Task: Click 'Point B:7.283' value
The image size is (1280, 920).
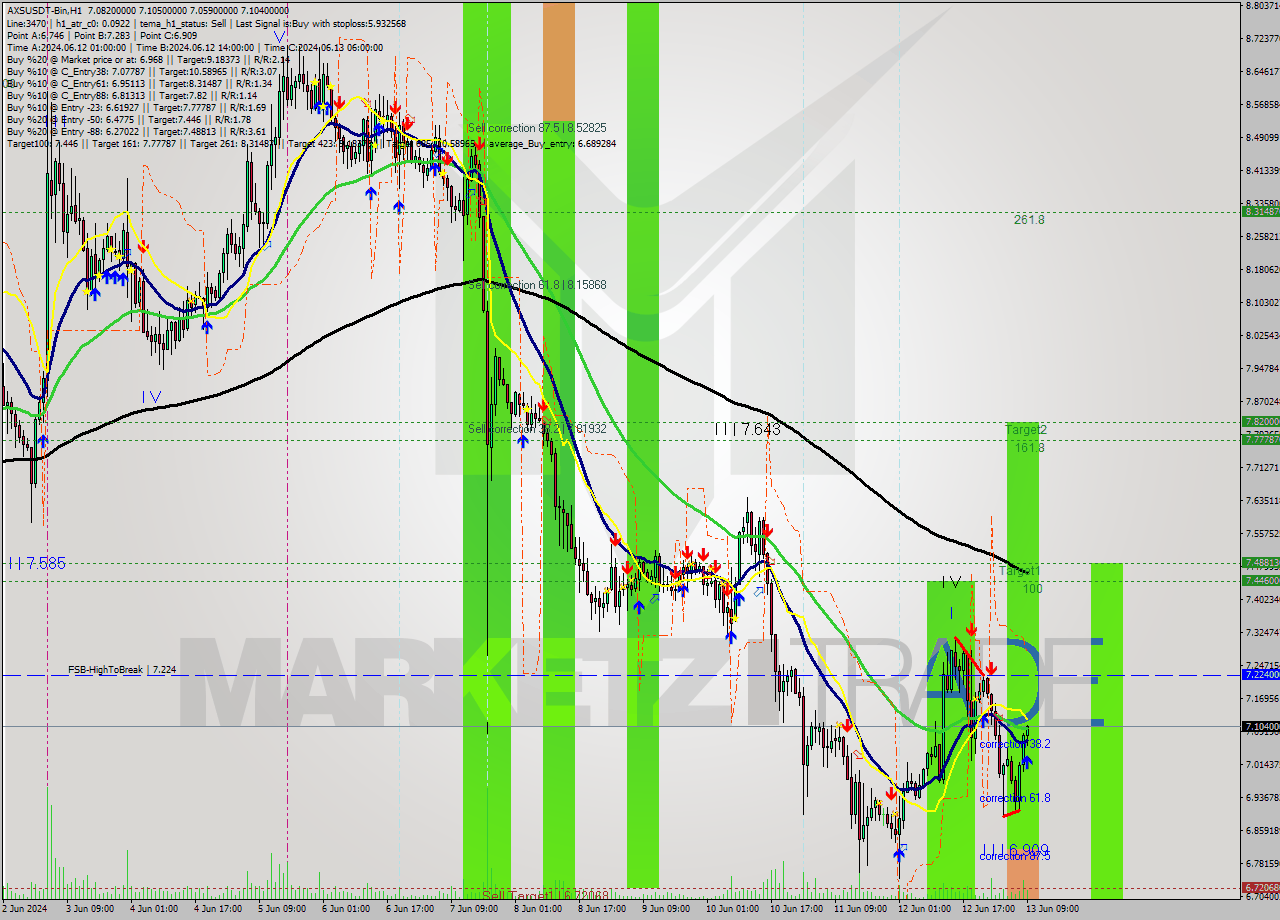Action: coord(102,35)
